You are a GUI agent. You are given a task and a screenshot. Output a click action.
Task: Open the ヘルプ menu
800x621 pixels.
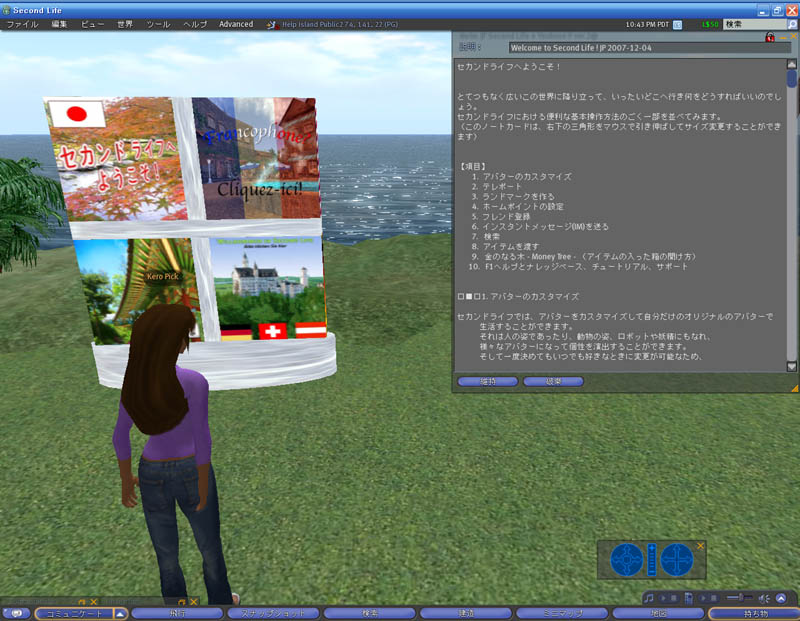[x=195, y=24]
